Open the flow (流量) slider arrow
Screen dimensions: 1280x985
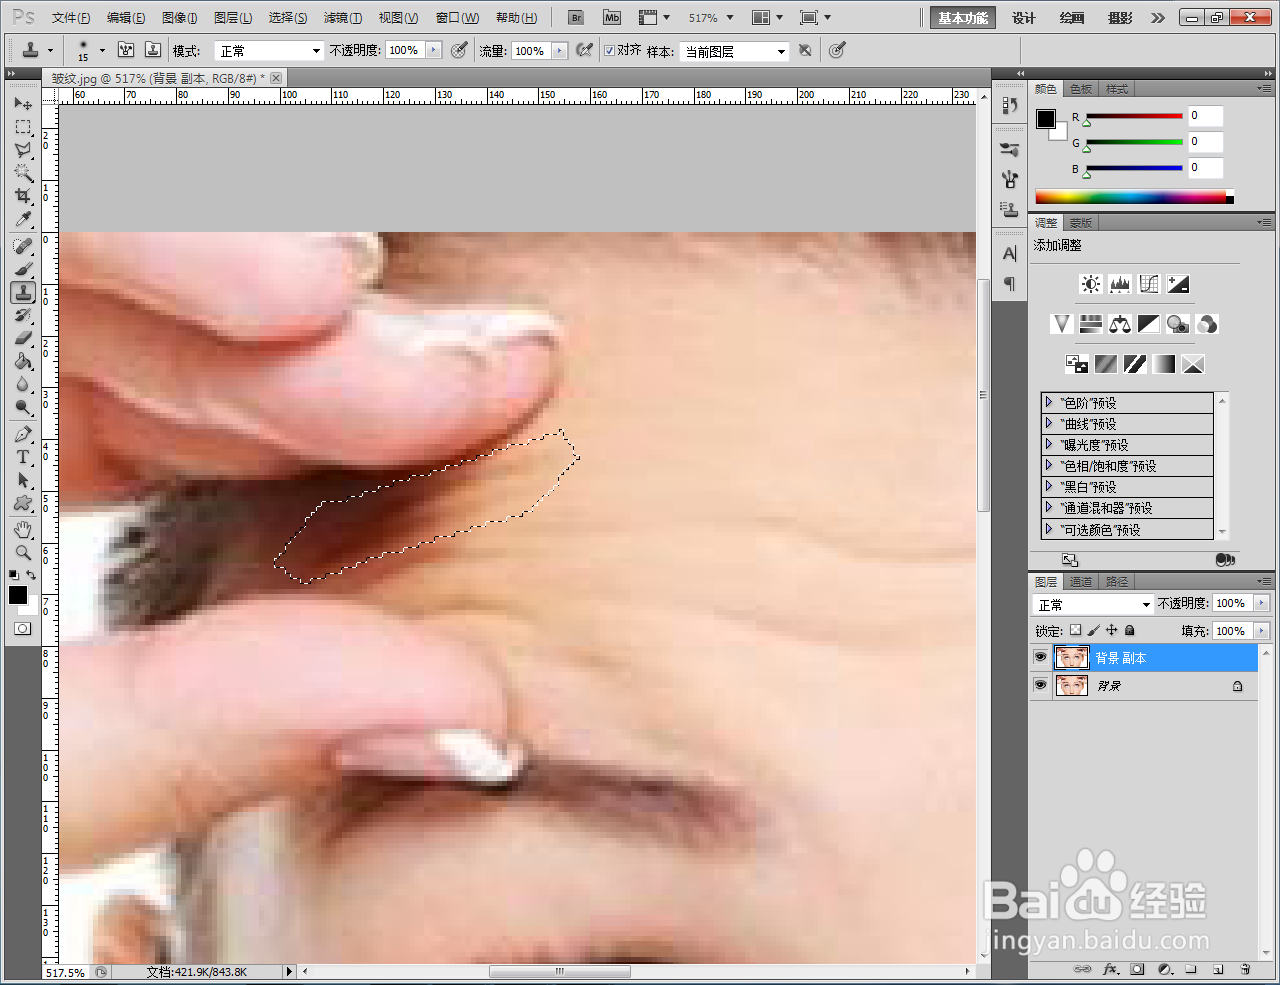pyautogui.click(x=559, y=50)
